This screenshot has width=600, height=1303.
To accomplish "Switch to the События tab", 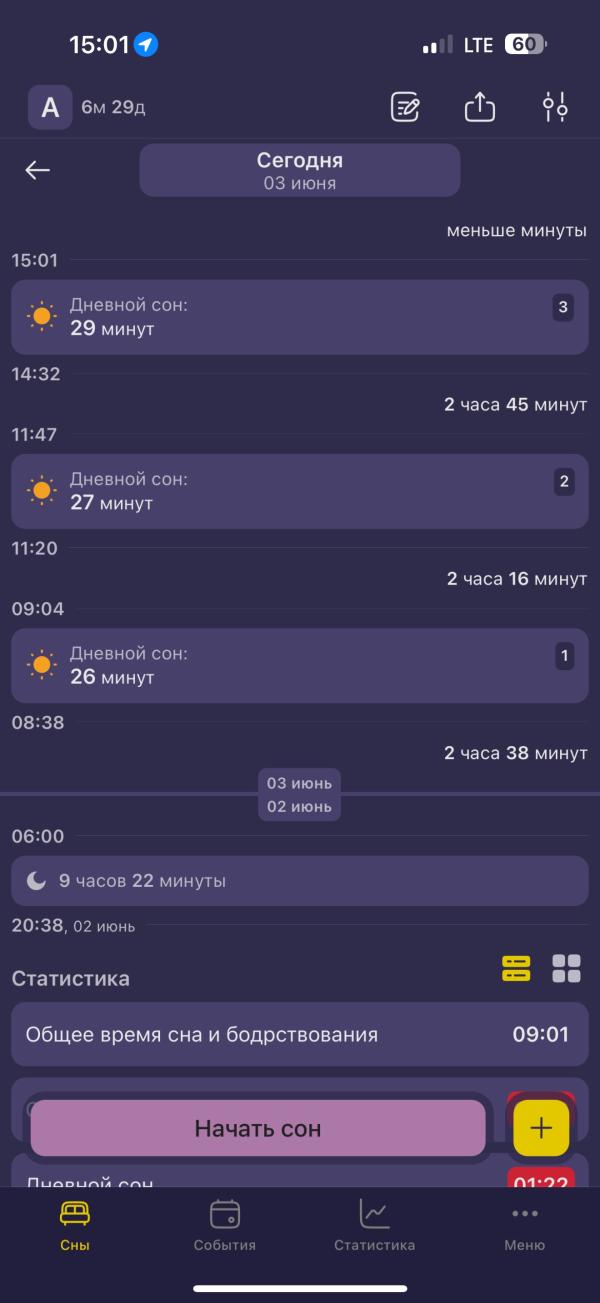I will tap(225, 1226).
